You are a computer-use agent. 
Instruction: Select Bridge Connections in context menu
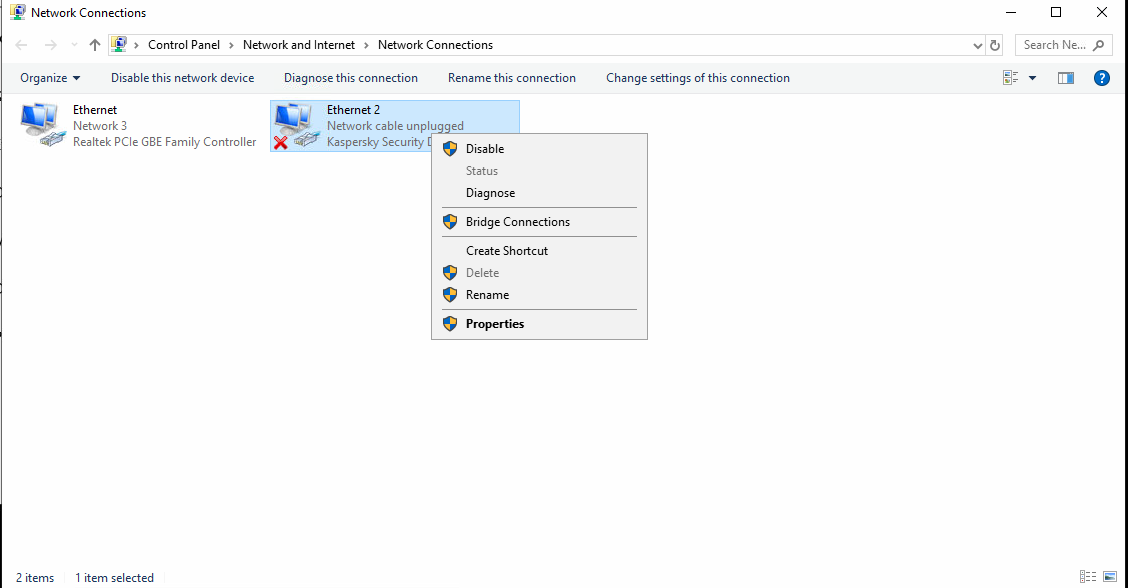[518, 222]
